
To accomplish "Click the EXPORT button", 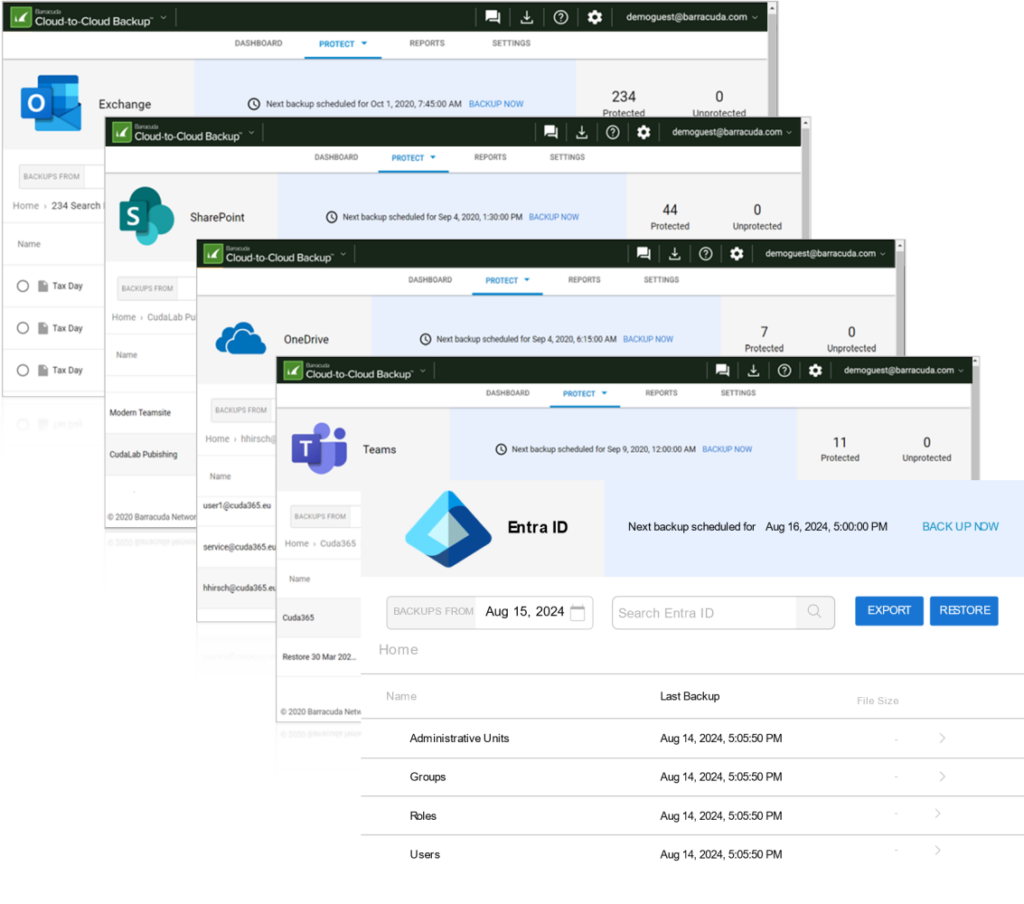I will coord(889,611).
